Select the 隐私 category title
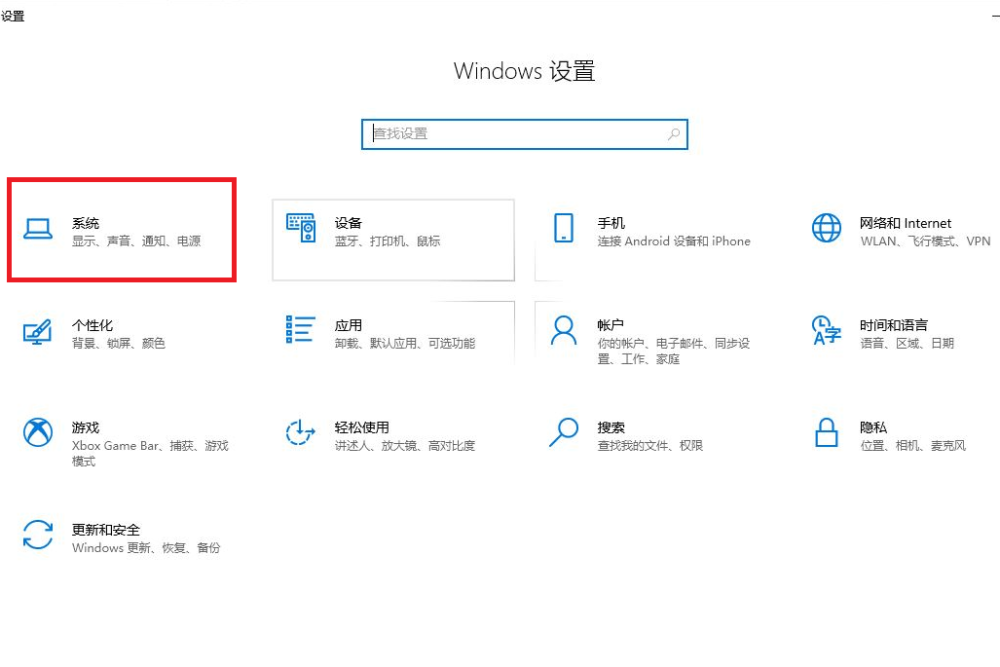Viewport: 1000px width, 667px height. click(873, 427)
